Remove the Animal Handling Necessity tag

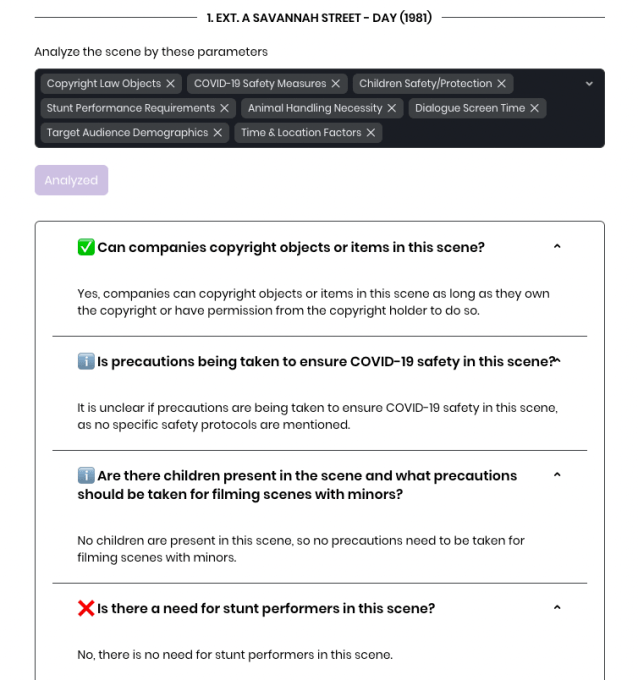click(x=392, y=108)
